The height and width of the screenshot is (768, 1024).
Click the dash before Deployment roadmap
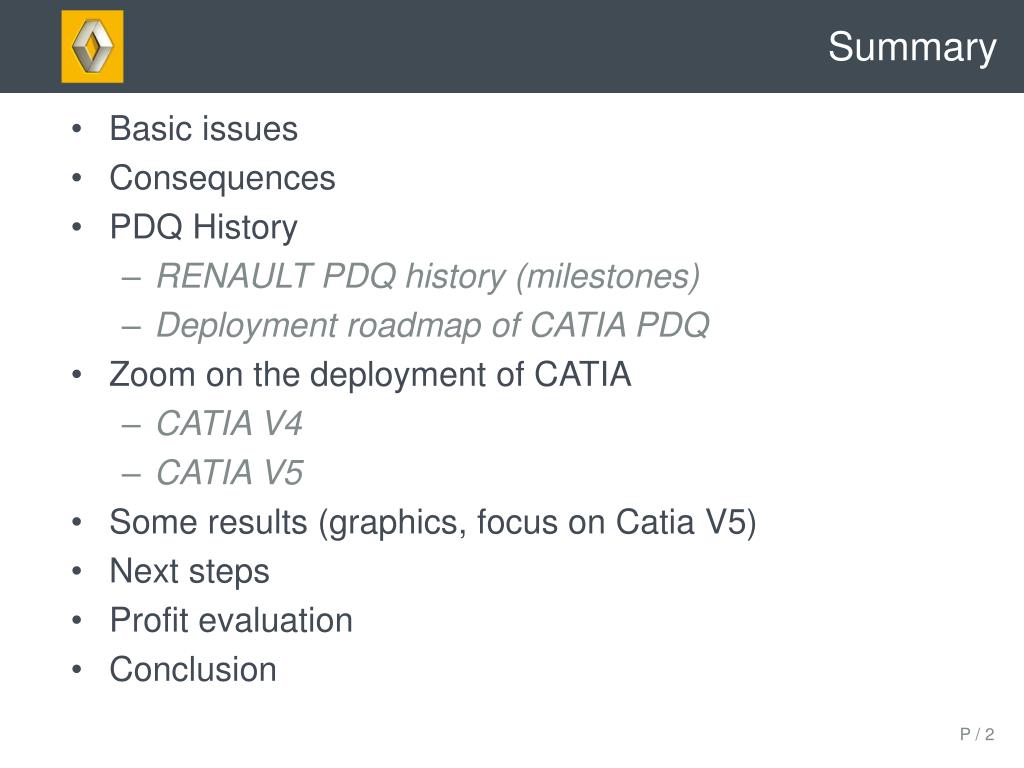[131, 327]
